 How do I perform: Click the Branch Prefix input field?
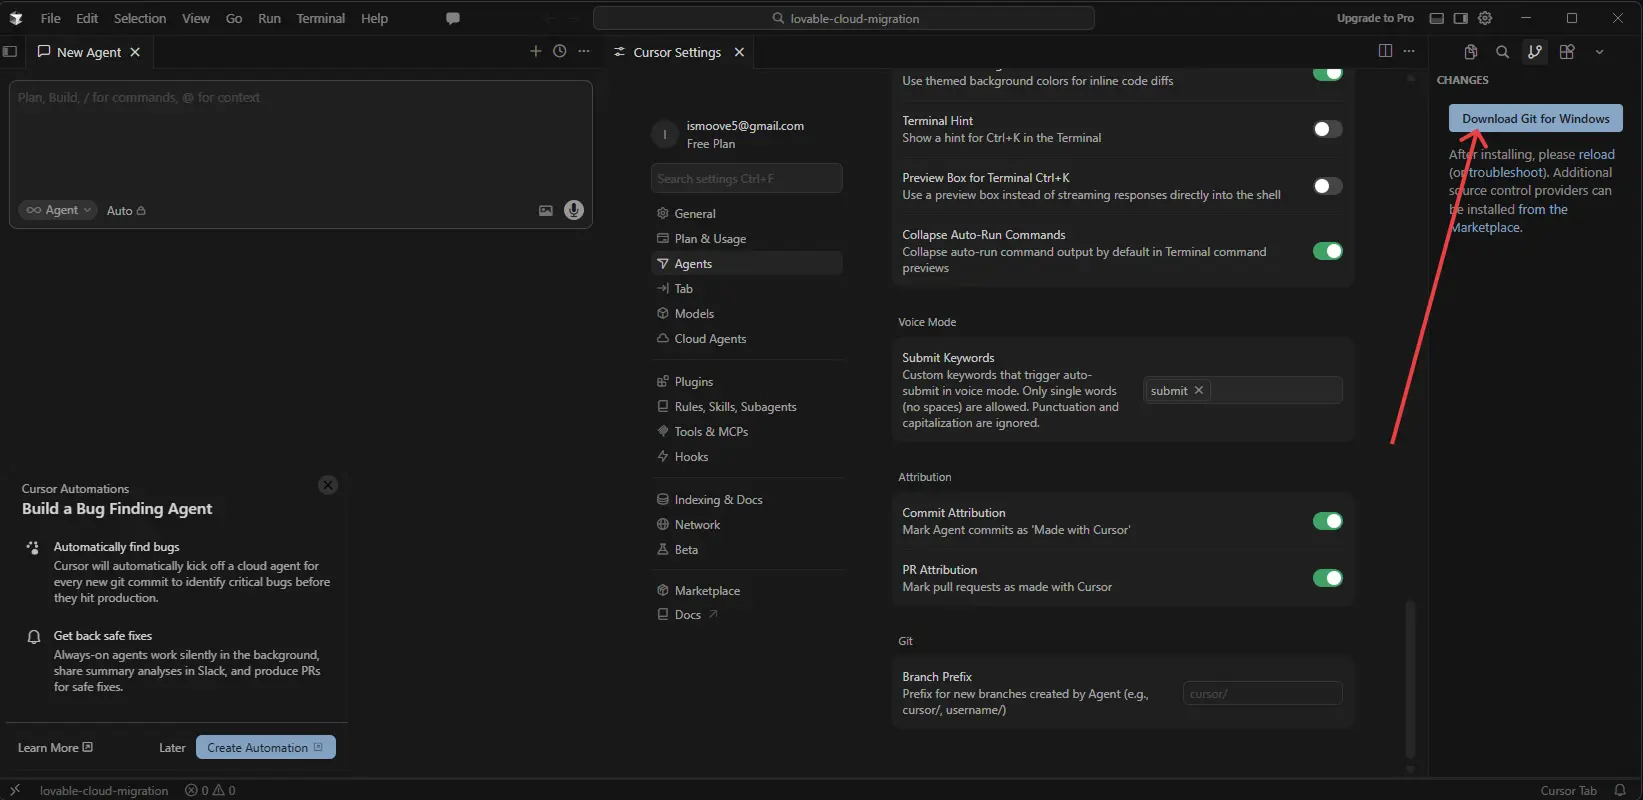coord(1262,693)
